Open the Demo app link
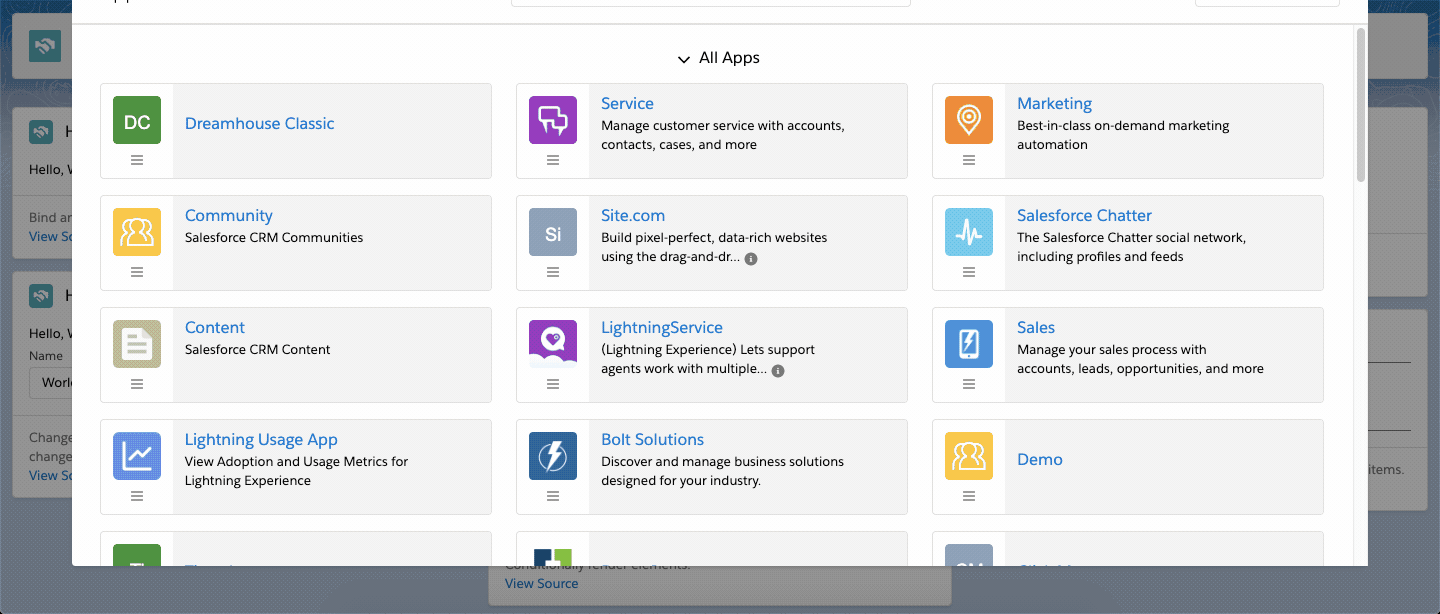Screen dimensions: 1440x614 [1040, 459]
